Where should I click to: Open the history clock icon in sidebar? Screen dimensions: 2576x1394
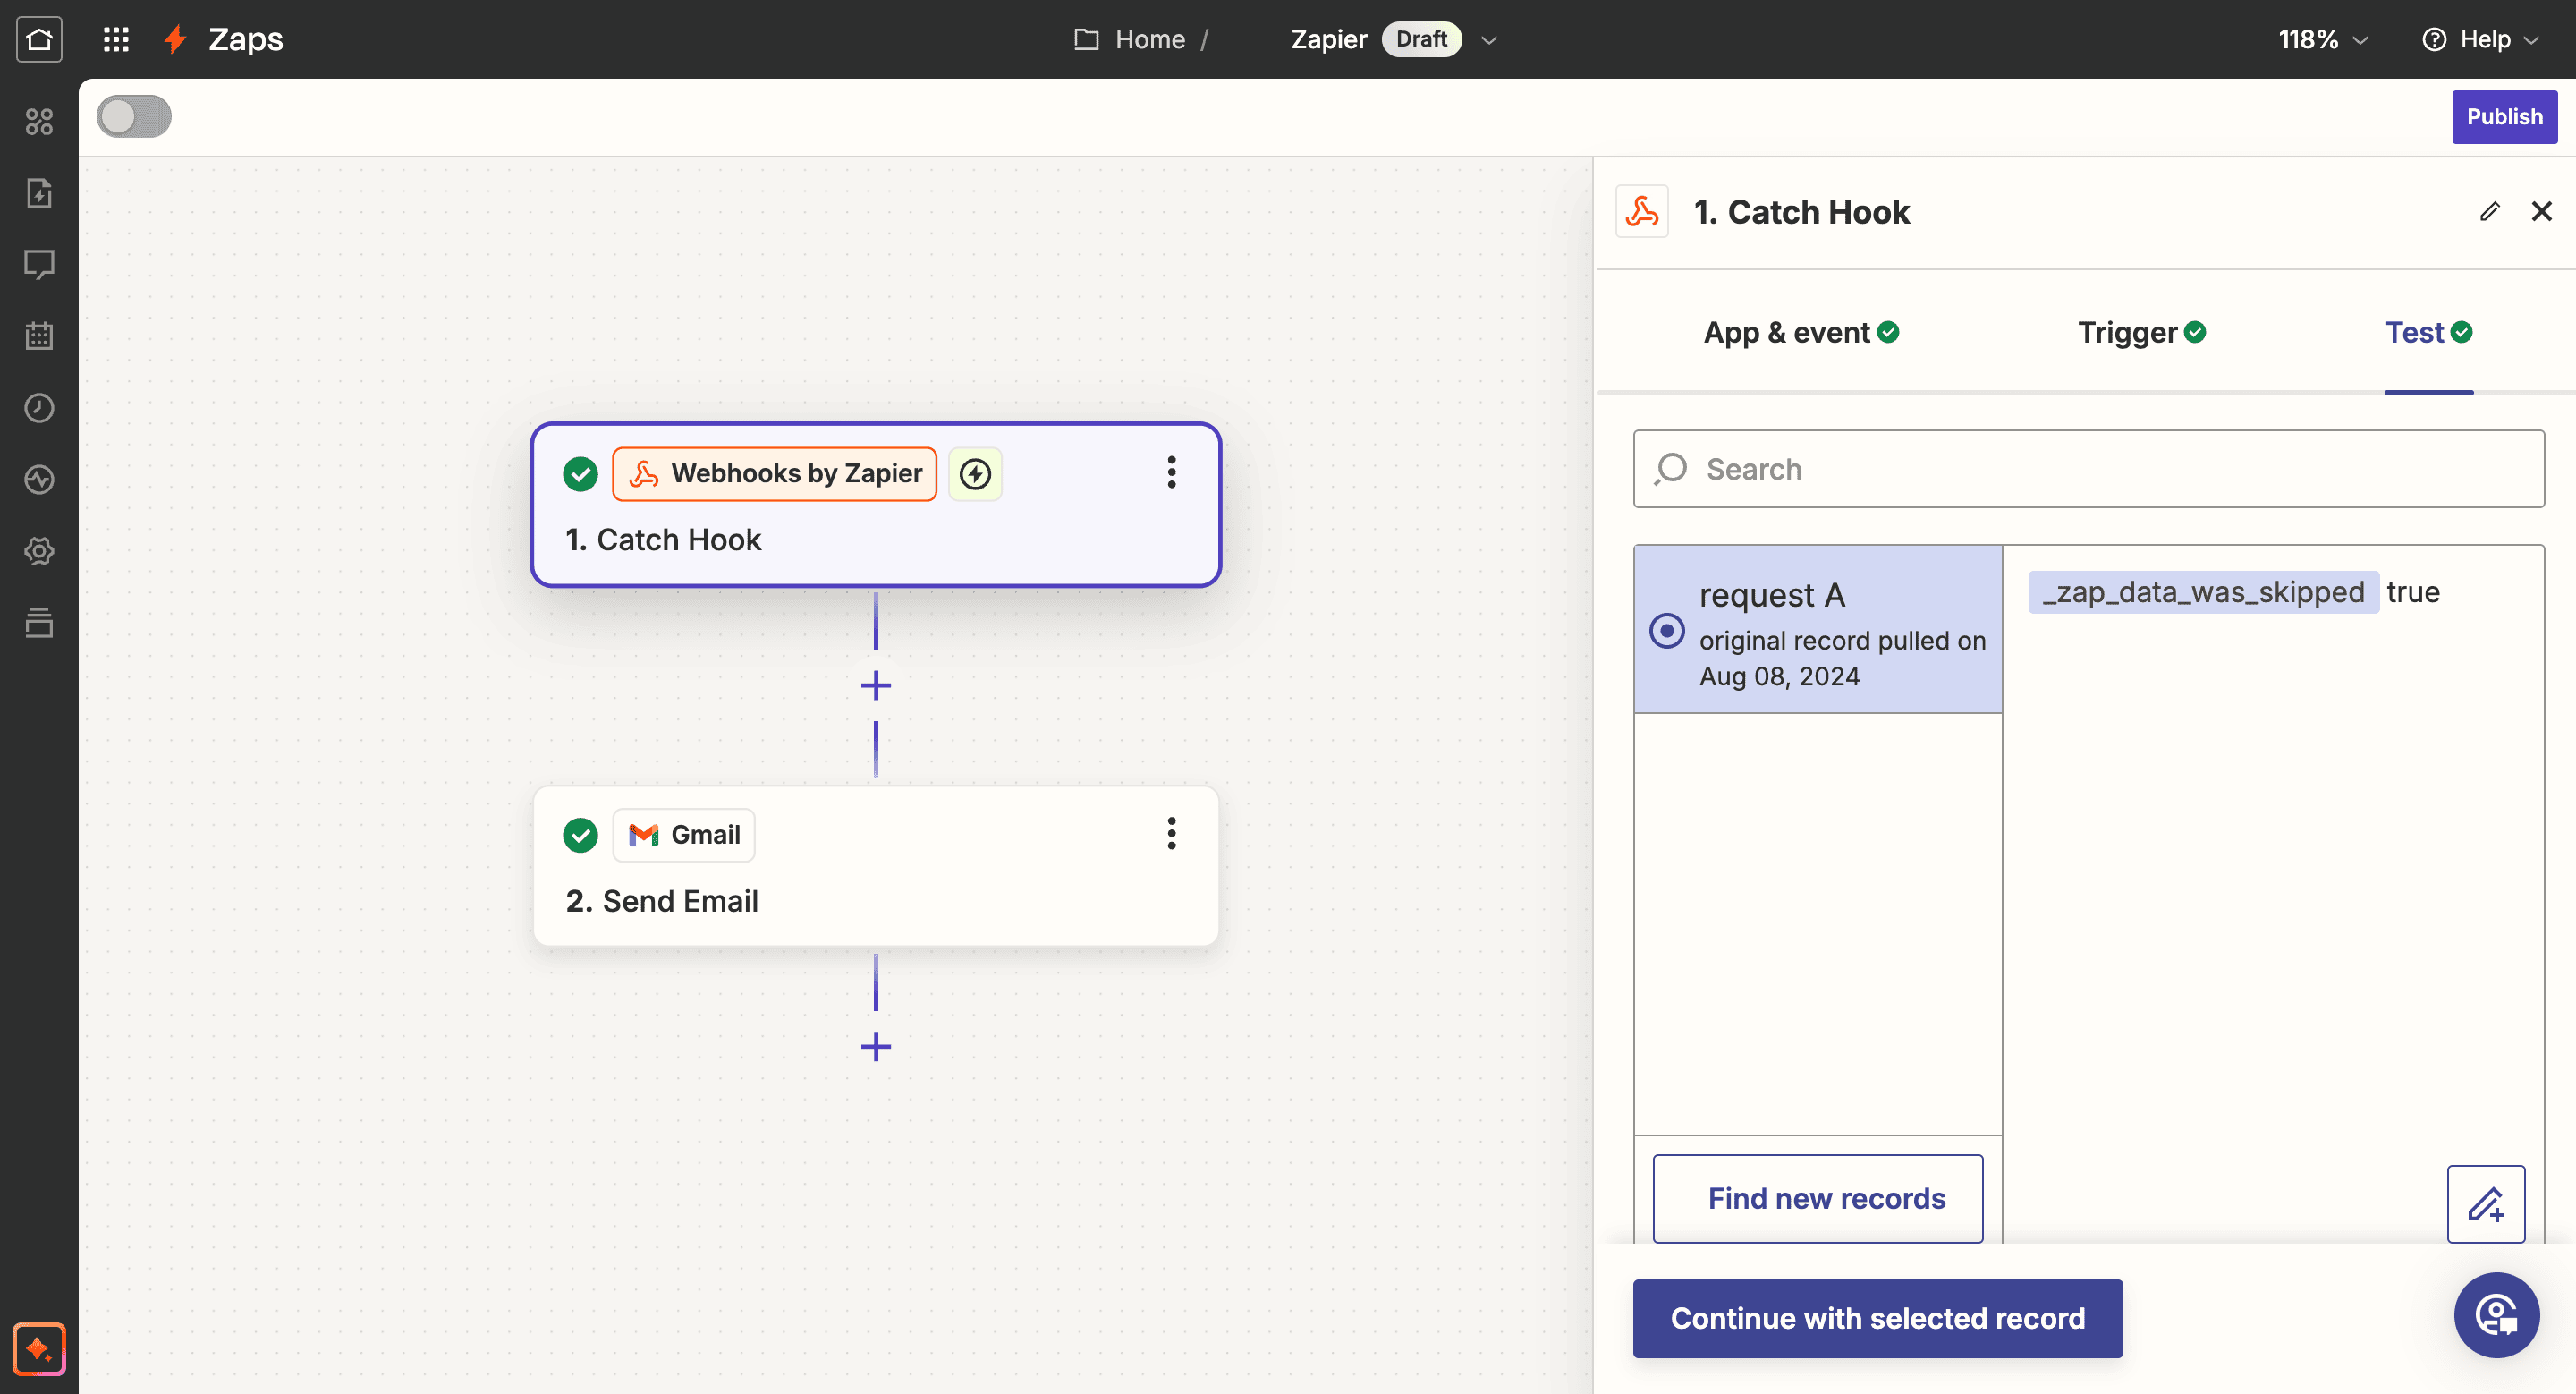[x=39, y=407]
